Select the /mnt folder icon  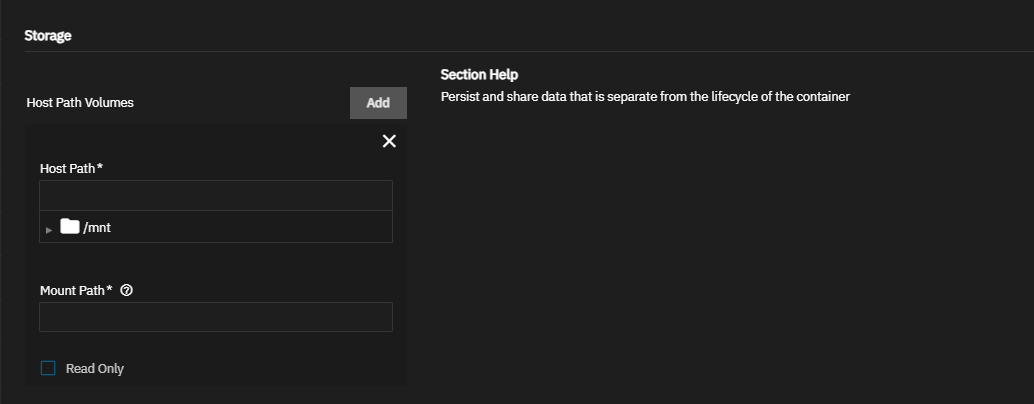click(x=69, y=227)
